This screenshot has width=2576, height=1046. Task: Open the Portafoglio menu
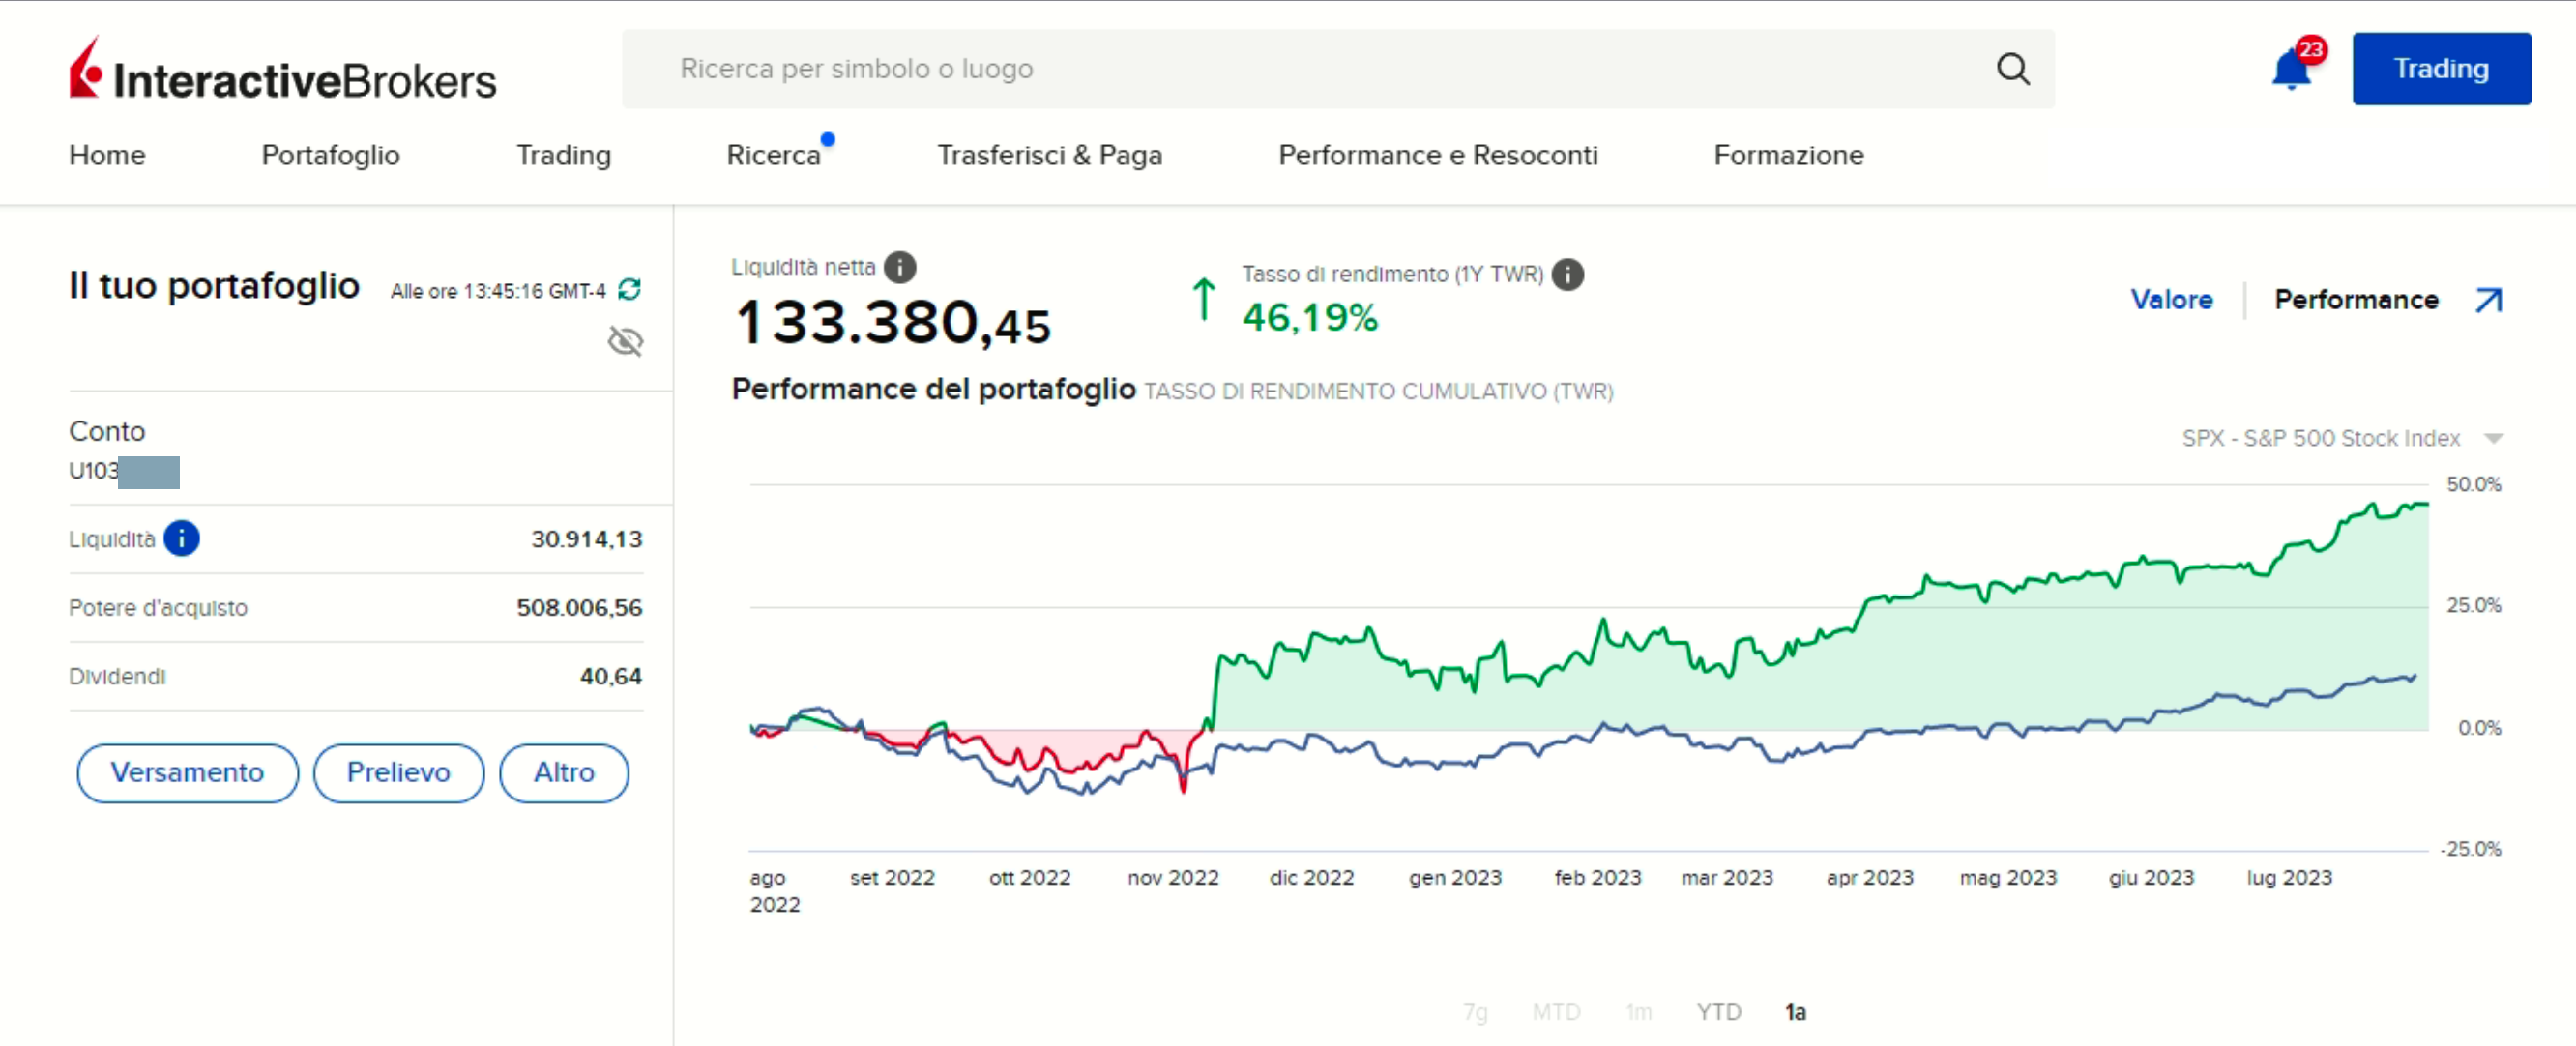point(331,155)
